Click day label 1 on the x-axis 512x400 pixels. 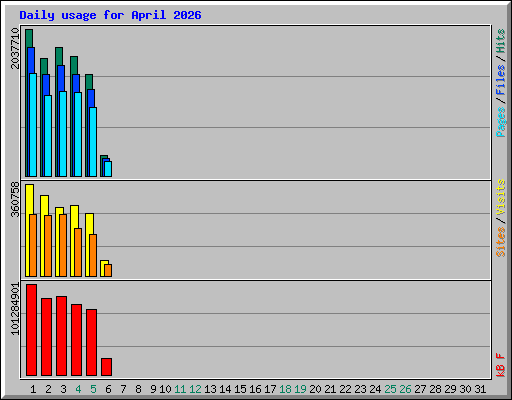33,389
